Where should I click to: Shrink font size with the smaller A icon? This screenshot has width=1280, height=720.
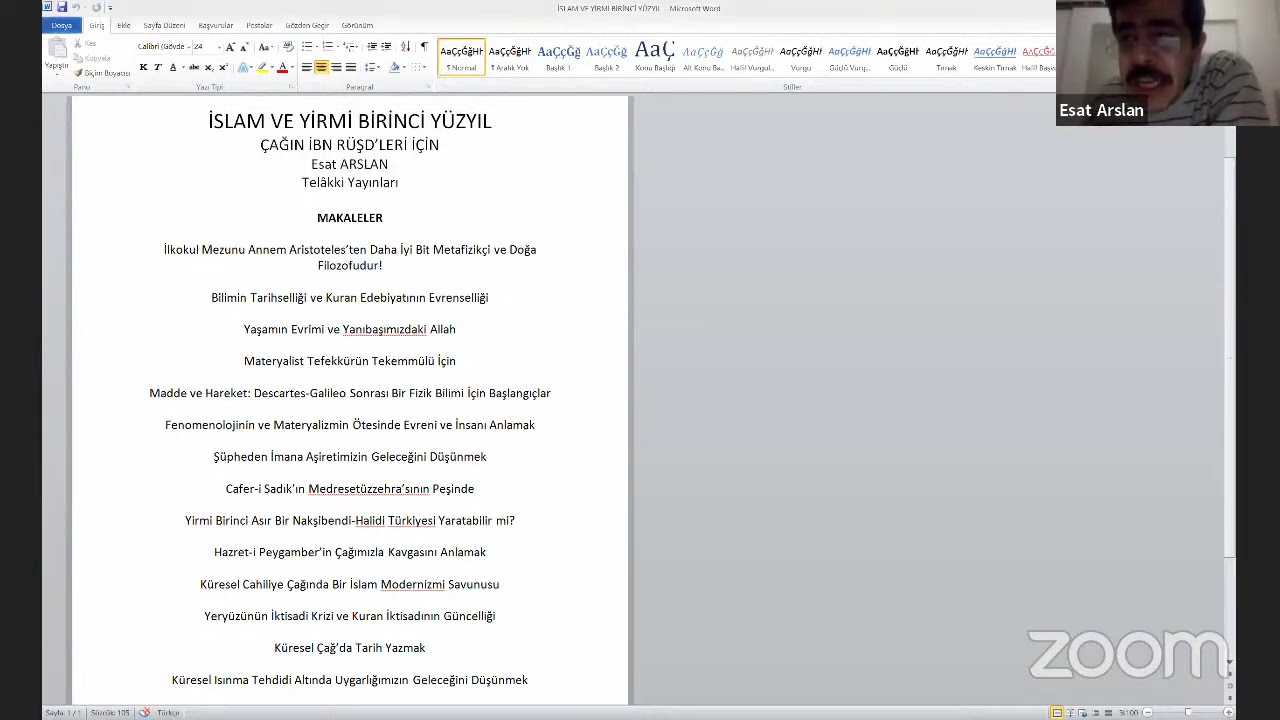click(244, 47)
